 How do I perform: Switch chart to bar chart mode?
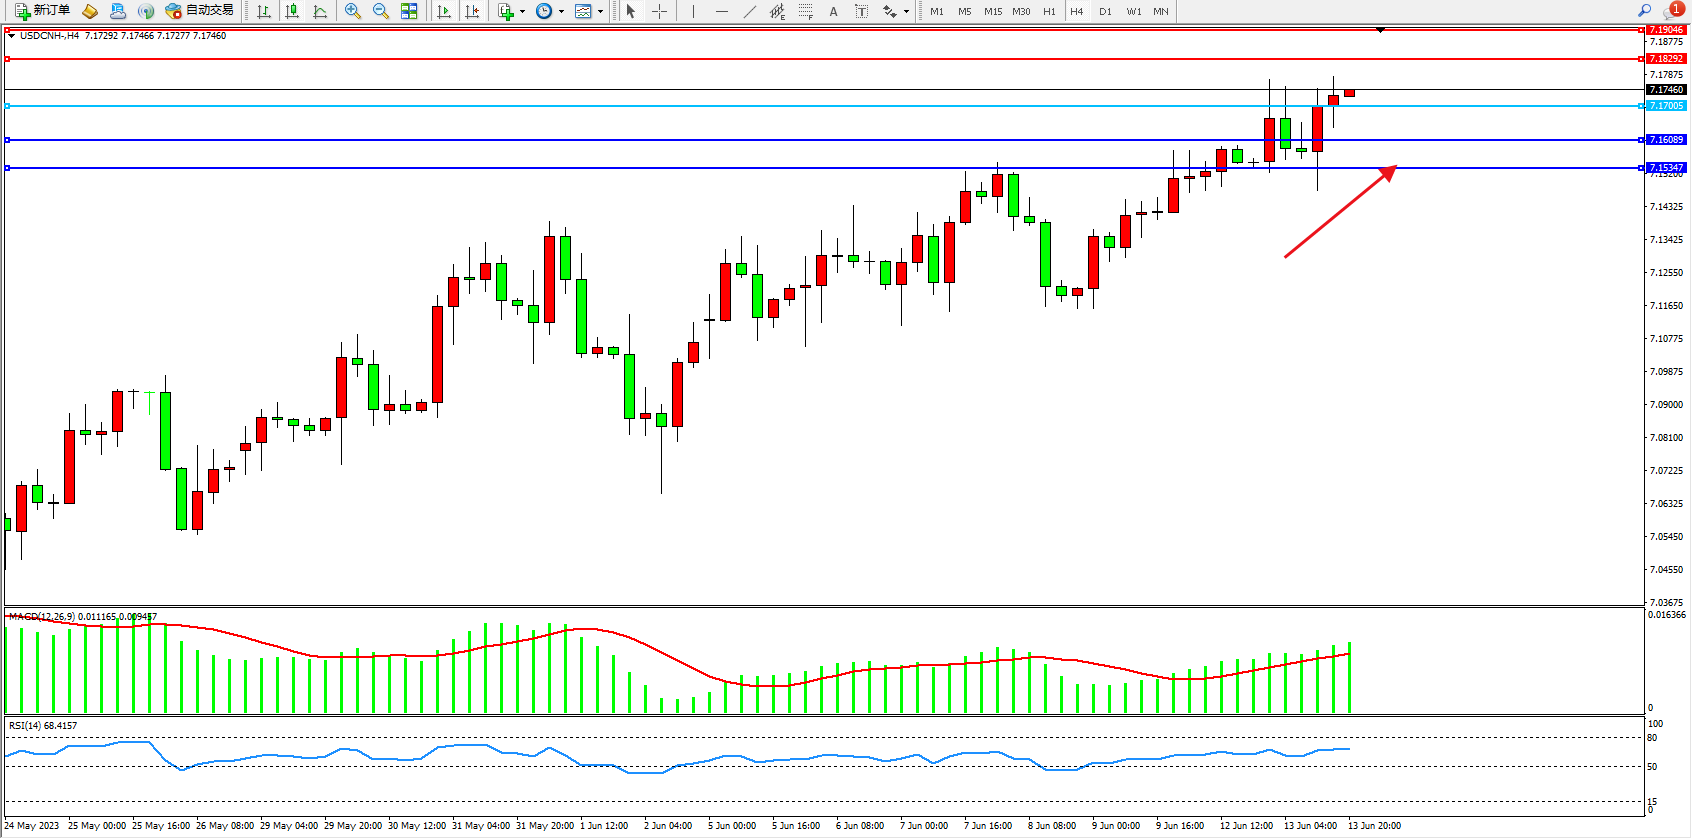pyautogui.click(x=264, y=11)
